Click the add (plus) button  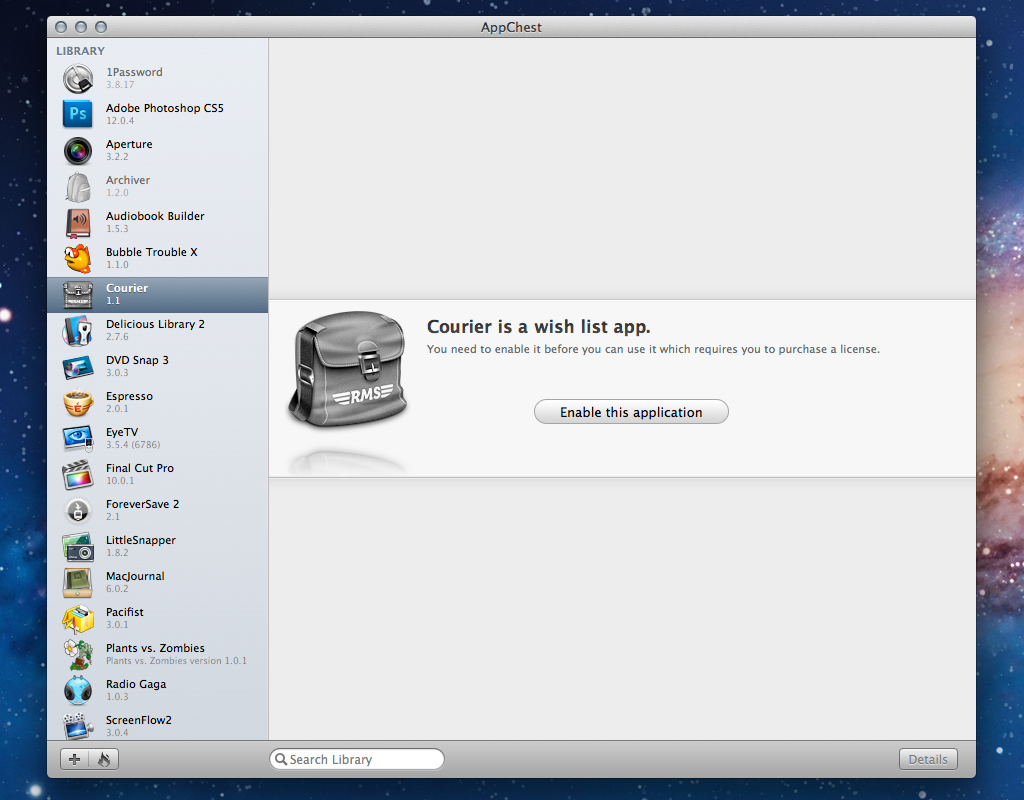[74, 759]
